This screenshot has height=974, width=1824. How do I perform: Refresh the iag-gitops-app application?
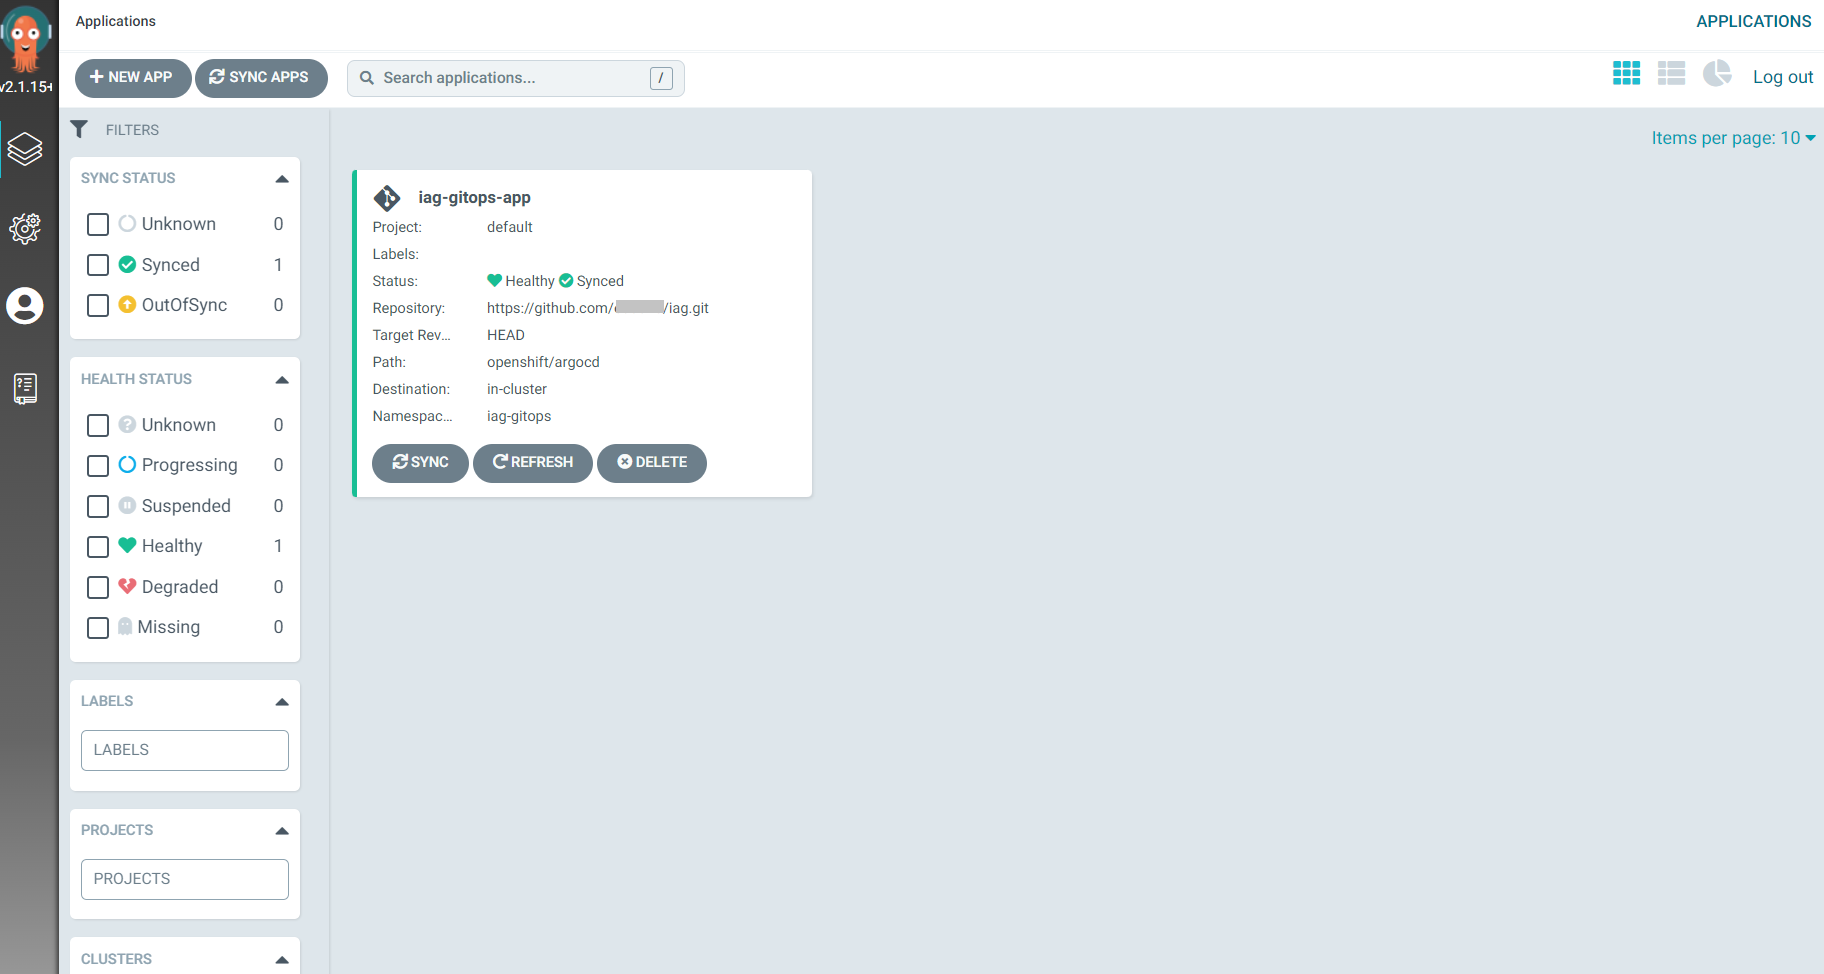tap(533, 463)
